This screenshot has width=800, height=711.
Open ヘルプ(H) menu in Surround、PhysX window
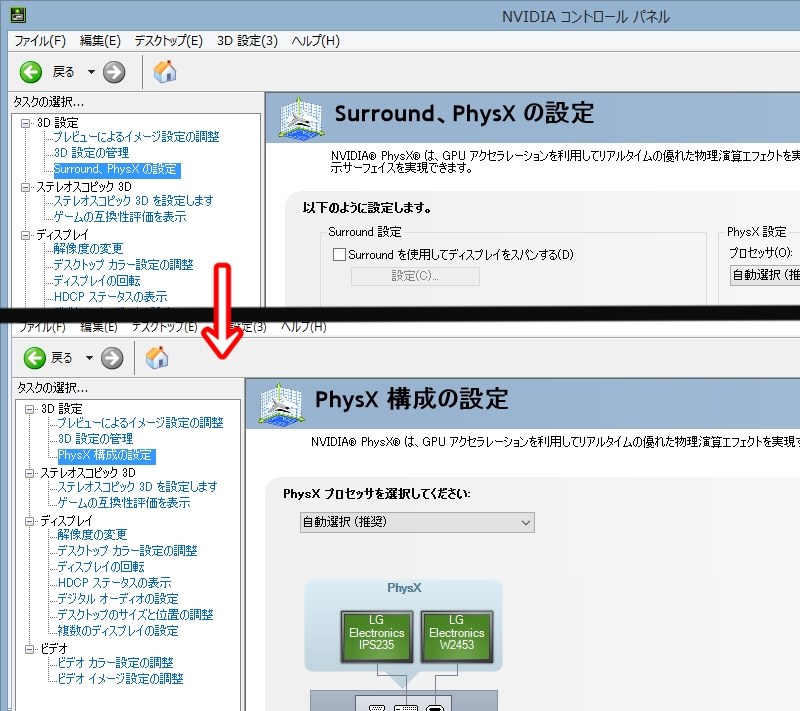tap(315, 41)
